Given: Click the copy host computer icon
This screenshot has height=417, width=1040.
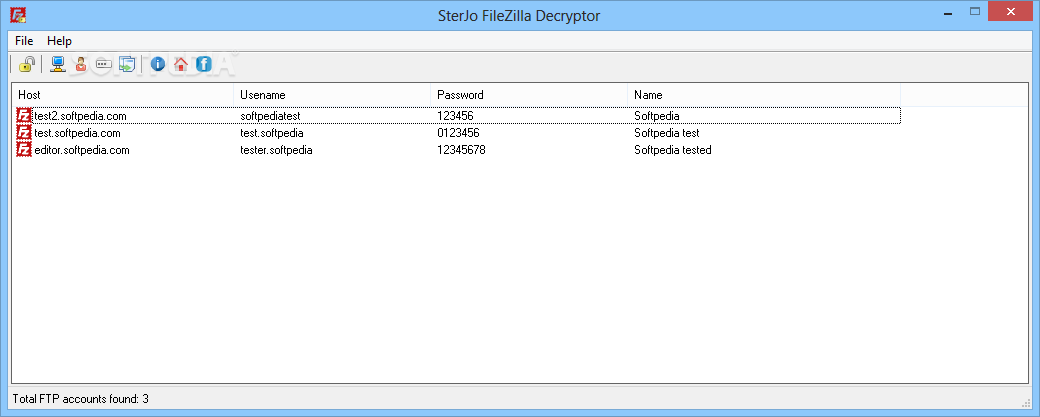Looking at the screenshot, I should [58, 64].
